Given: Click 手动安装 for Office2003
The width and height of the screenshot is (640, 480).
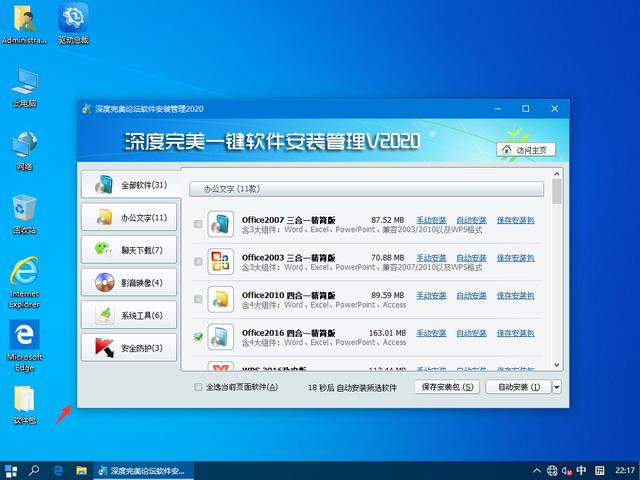Looking at the screenshot, I should click(x=431, y=258).
